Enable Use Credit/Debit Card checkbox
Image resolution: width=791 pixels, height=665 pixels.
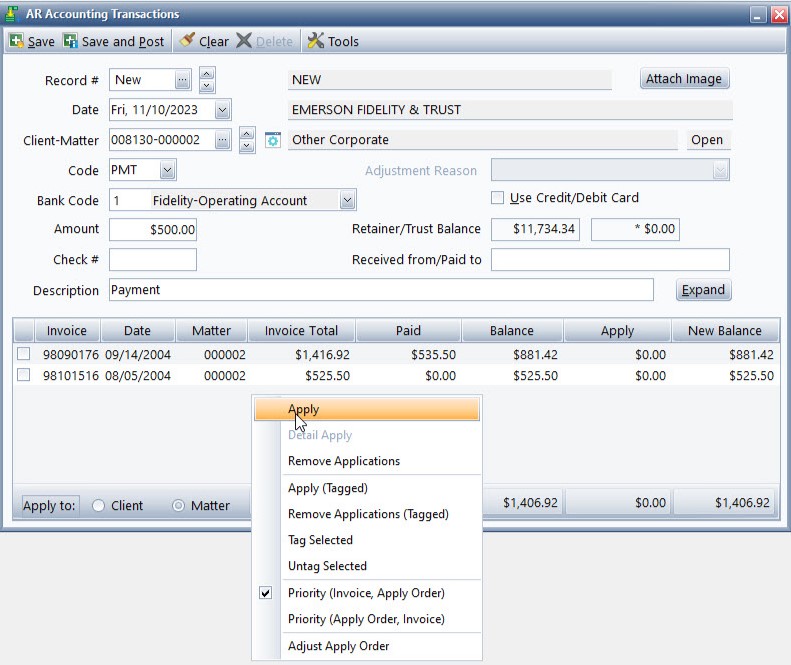[x=497, y=198]
